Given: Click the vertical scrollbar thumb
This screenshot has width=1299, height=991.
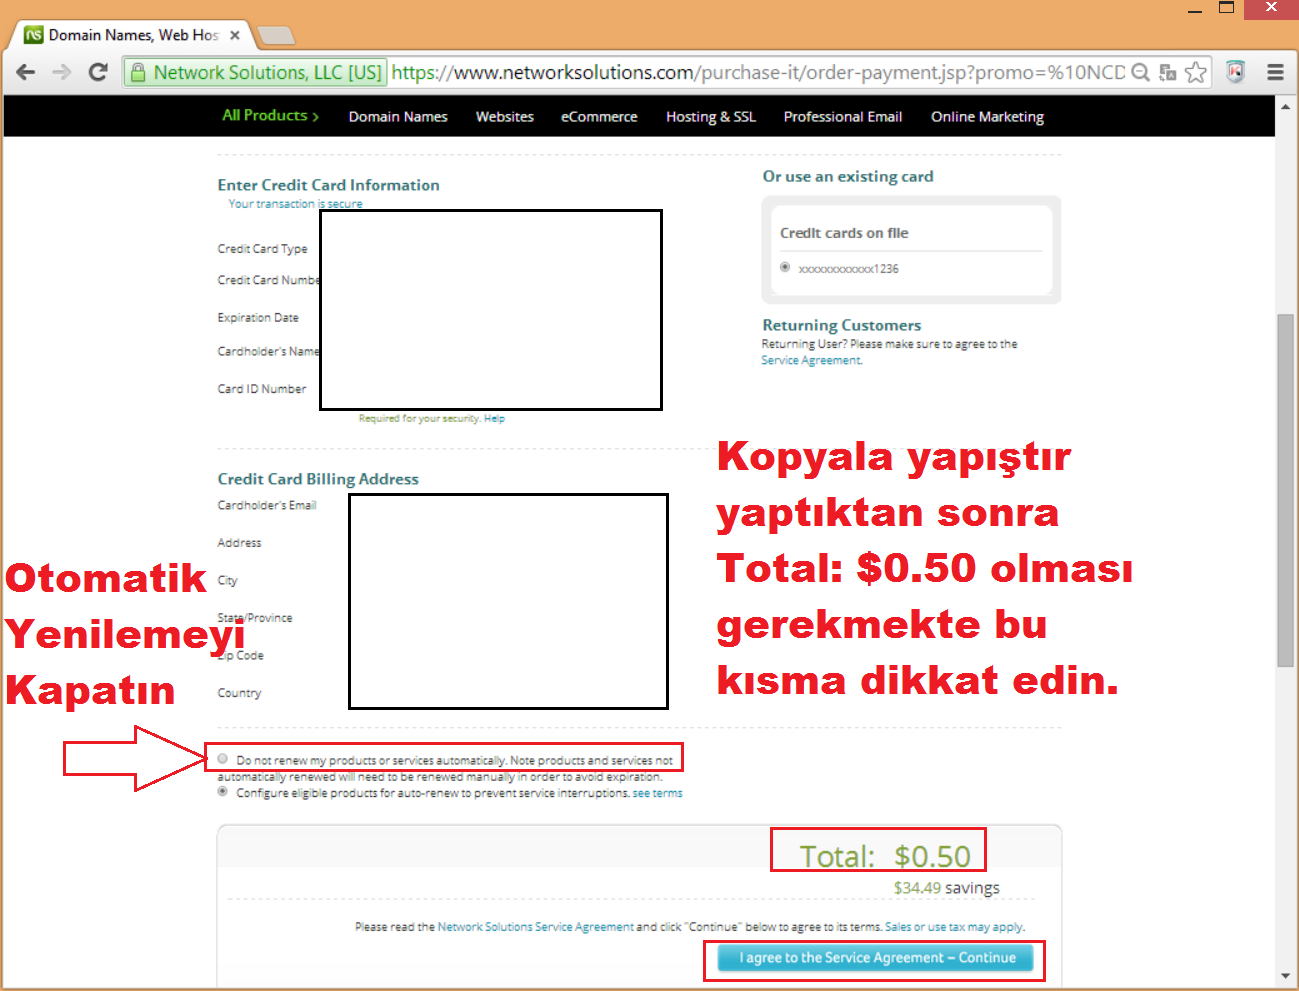Looking at the screenshot, I should (1285, 490).
